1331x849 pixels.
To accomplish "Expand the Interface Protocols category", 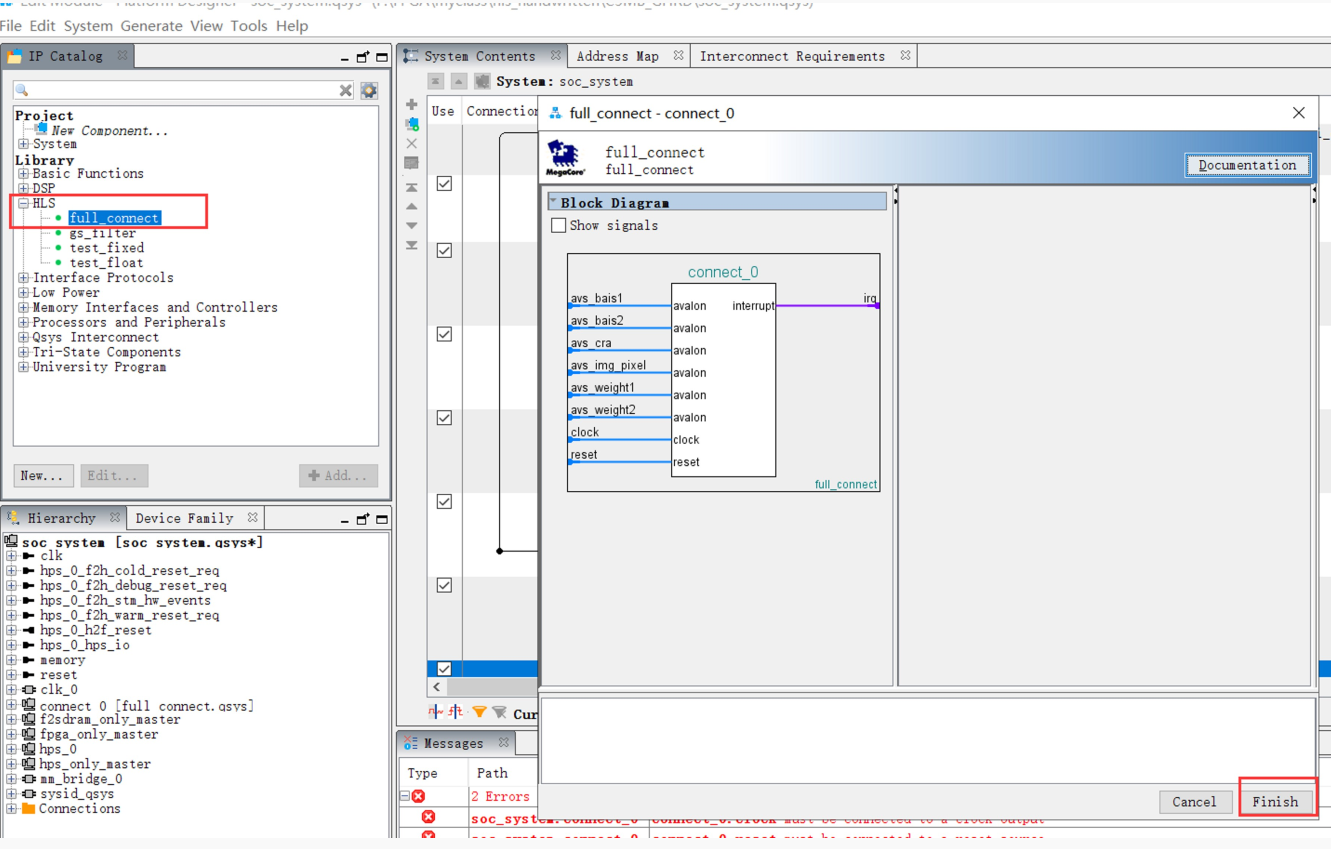I will [24, 278].
